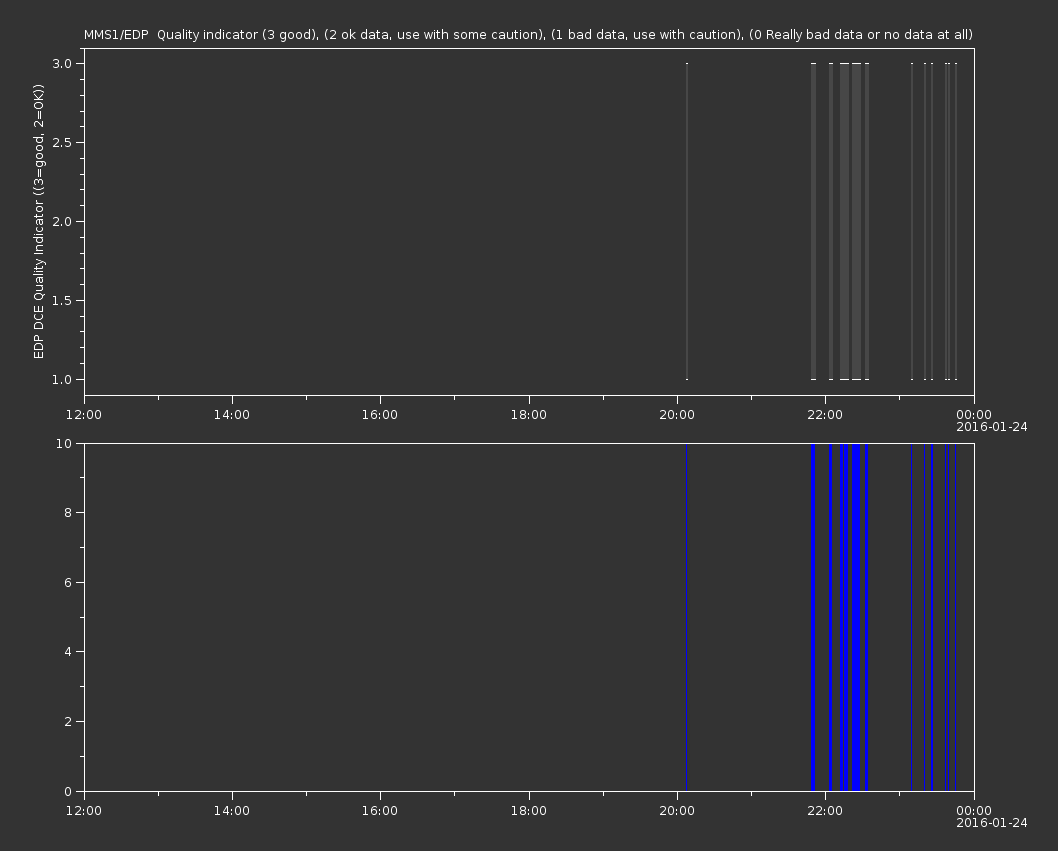Click the 18:00 time label under the blue-bar plot
The image size is (1058, 851).
[528, 811]
